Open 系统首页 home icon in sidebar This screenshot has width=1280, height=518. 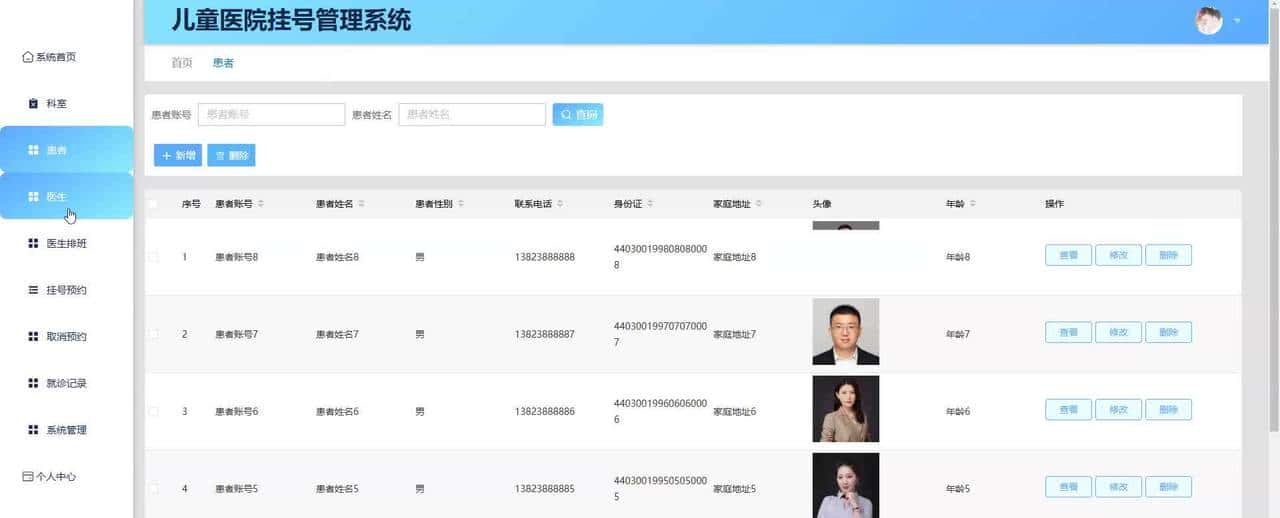click(28, 57)
